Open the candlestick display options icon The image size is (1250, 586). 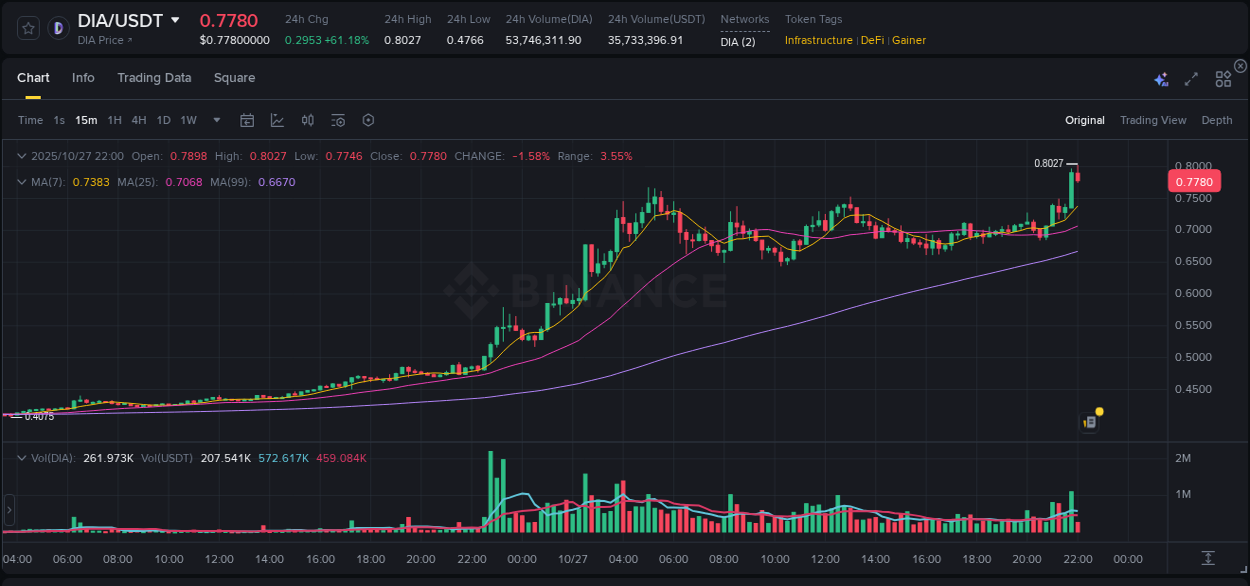click(x=307, y=120)
